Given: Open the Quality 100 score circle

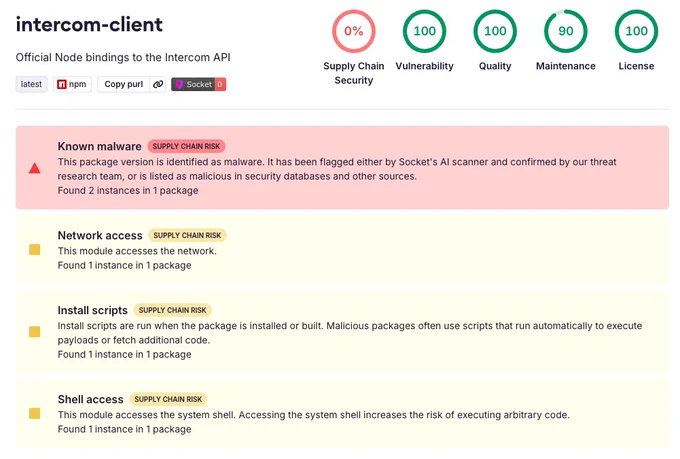Looking at the screenshot, I should (x=495, y=31).
